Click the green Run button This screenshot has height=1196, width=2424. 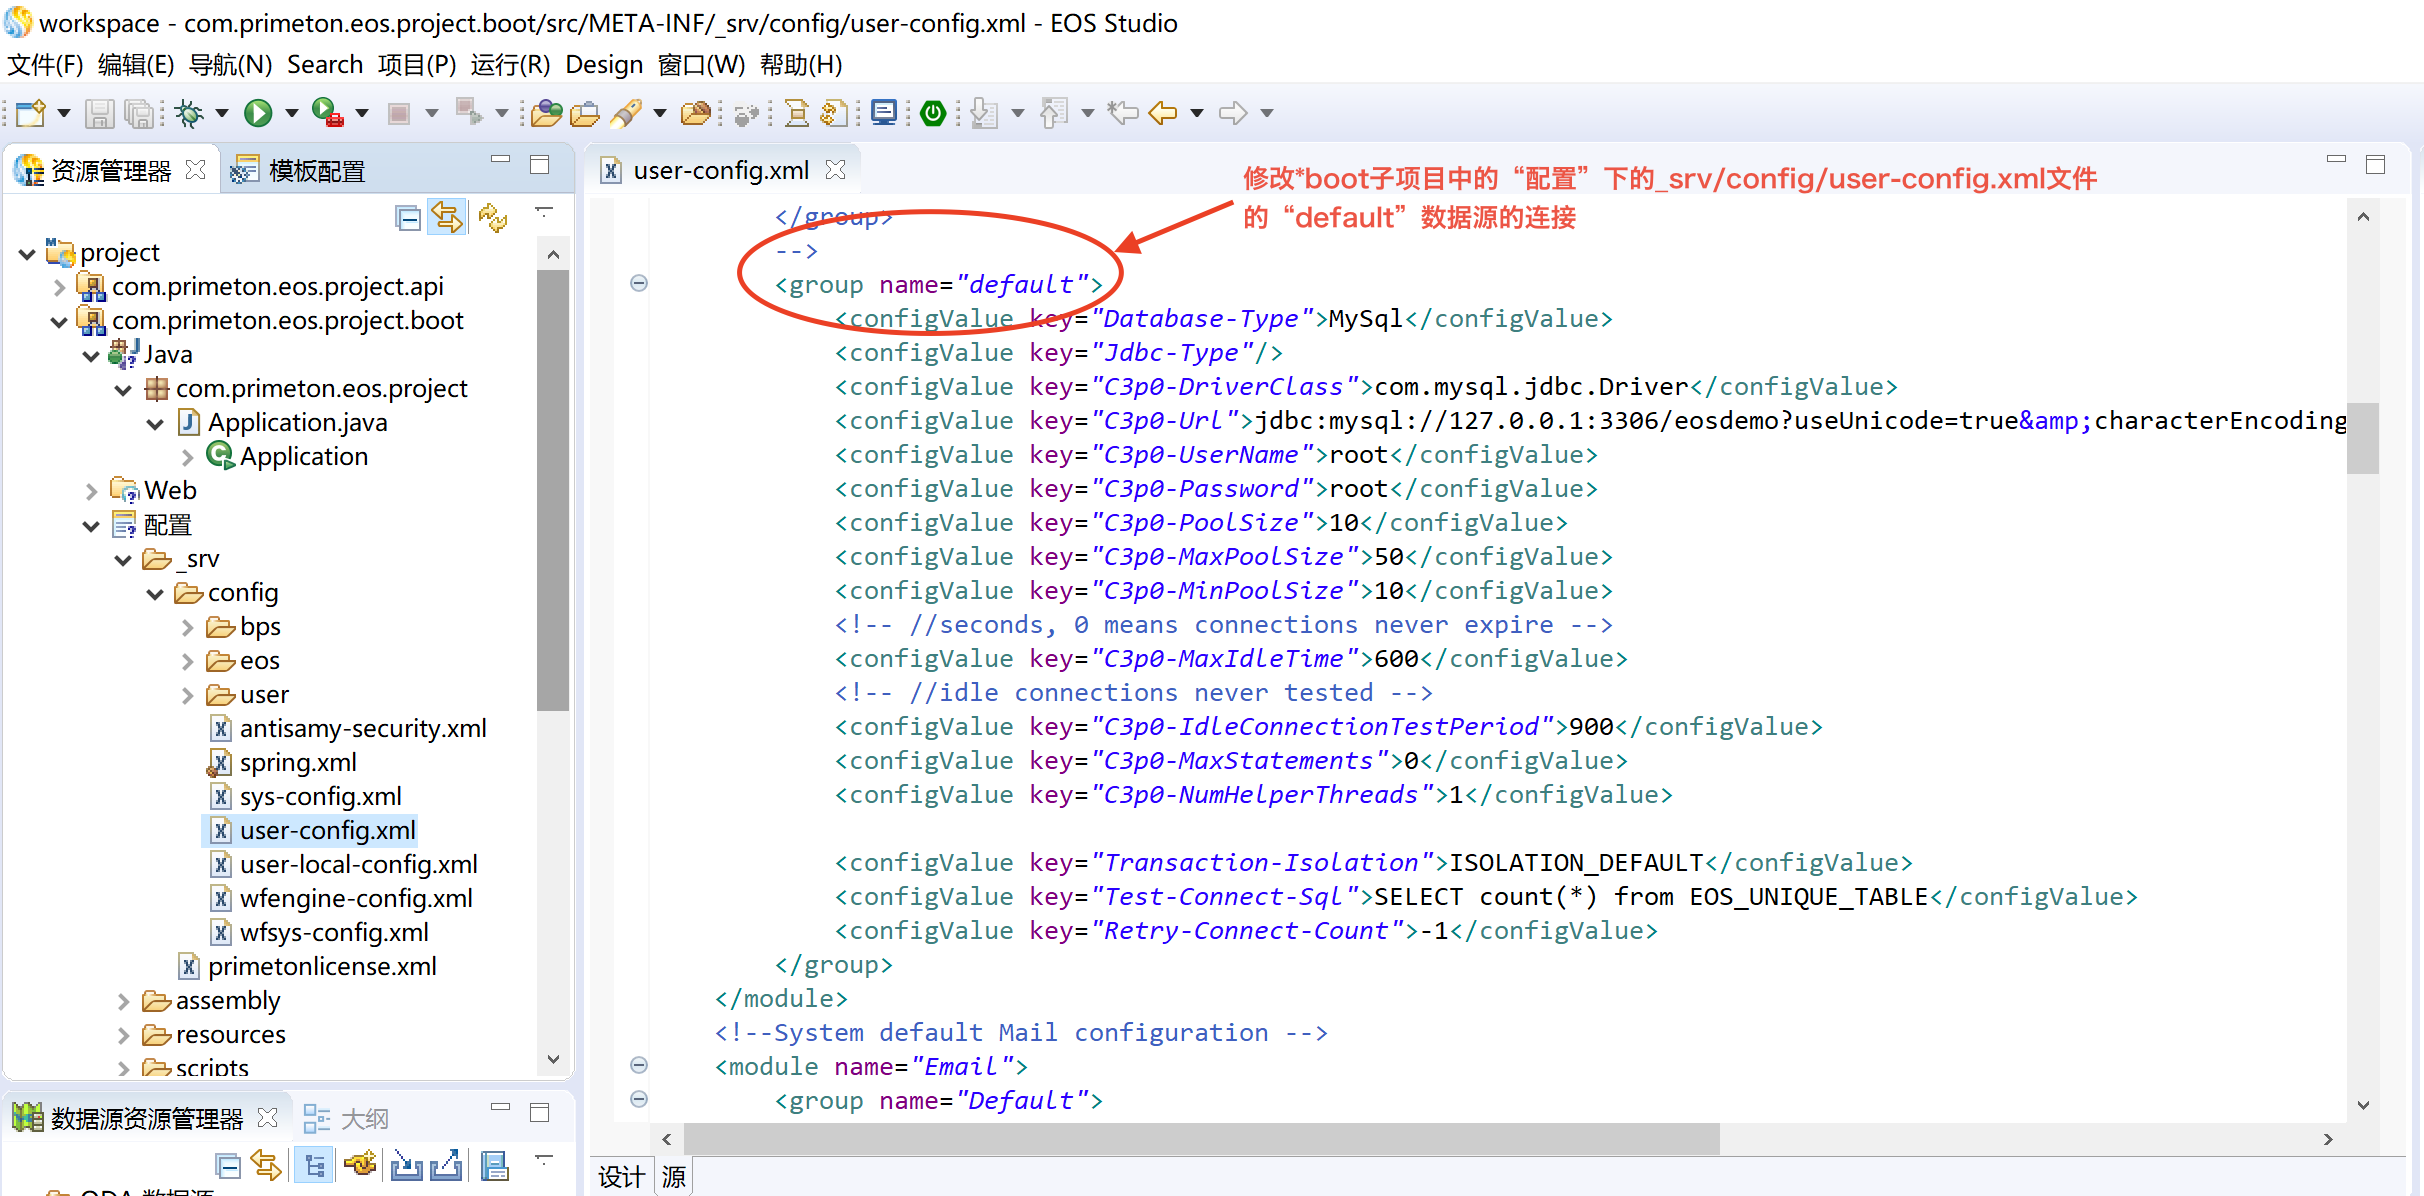(258, 113)
